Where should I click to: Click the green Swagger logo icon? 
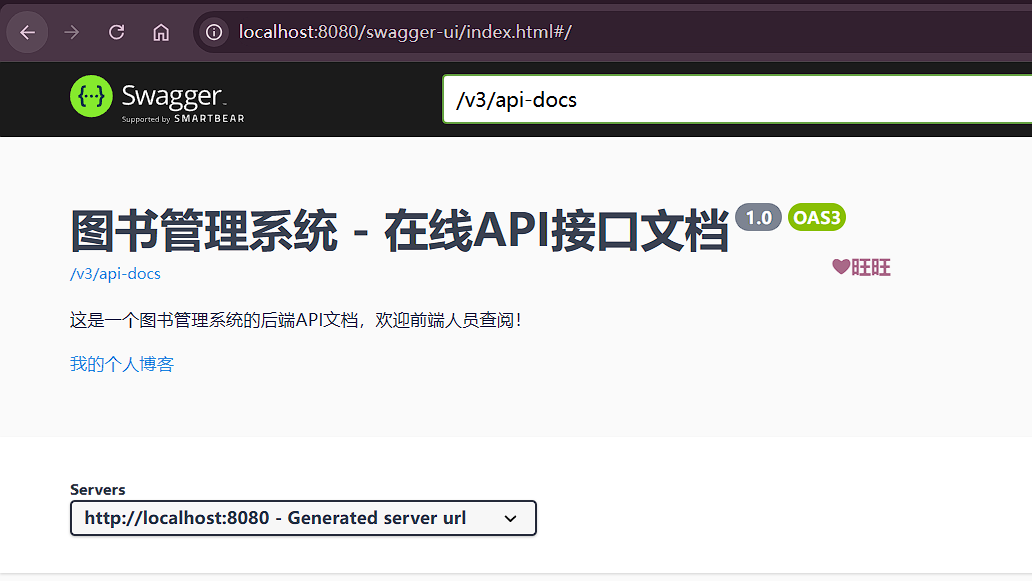91,96
